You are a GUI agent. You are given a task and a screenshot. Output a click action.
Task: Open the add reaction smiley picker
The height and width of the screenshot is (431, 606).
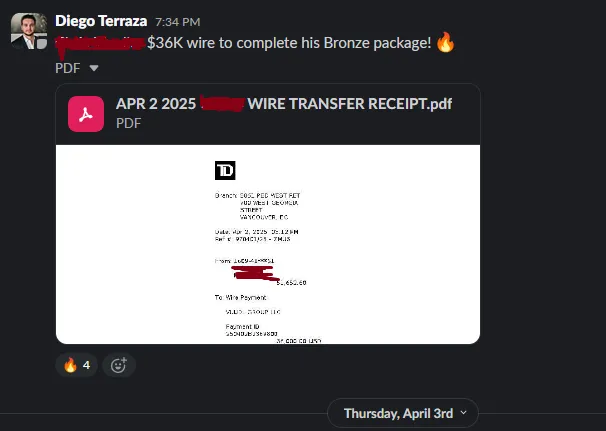click(119, 365)
